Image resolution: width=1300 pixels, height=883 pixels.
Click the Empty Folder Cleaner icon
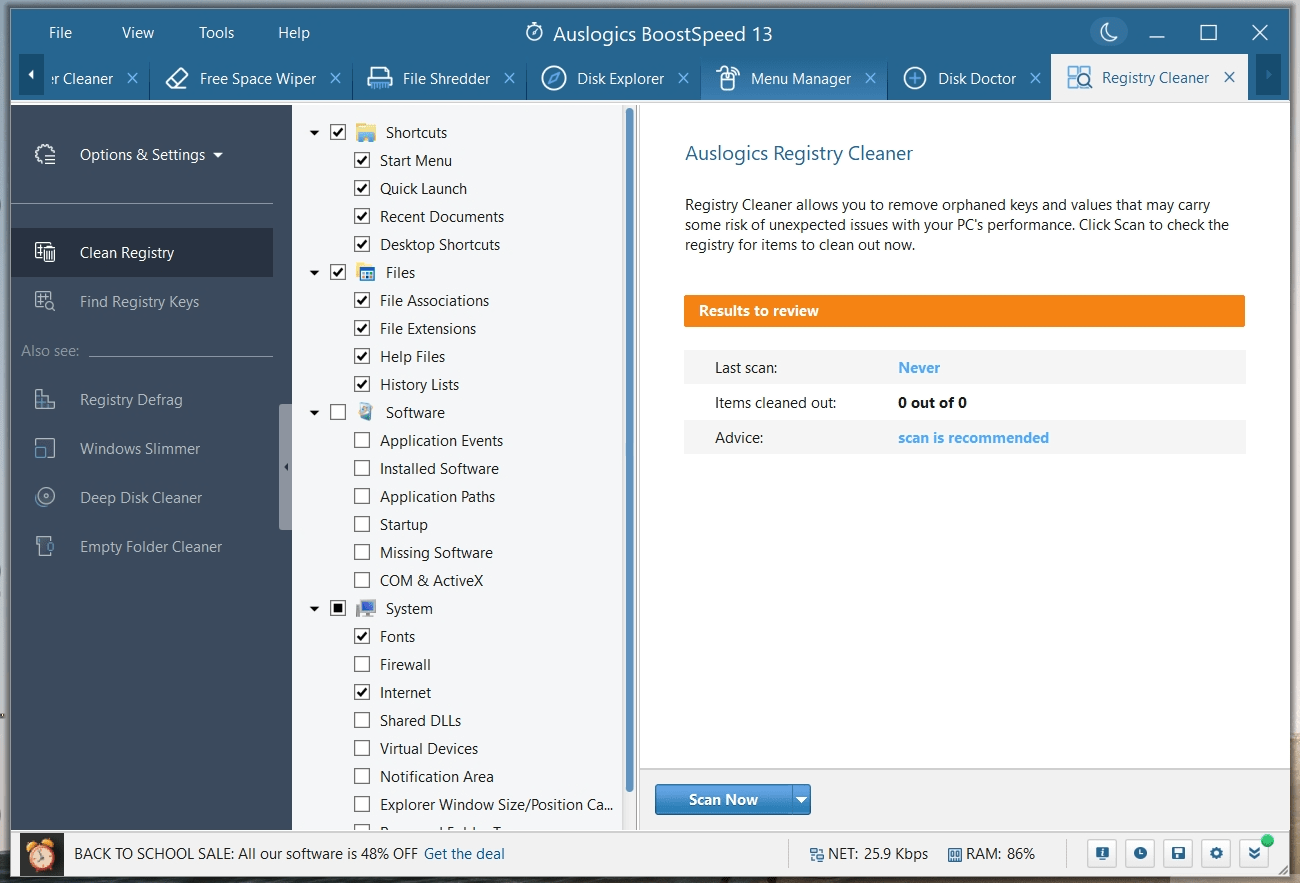[x=45, y=546]
